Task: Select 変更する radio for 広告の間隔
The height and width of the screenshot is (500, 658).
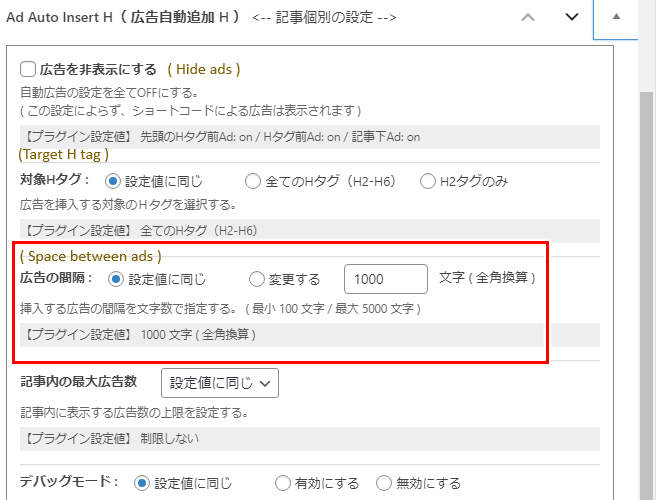Action: [x=256, y=279]
